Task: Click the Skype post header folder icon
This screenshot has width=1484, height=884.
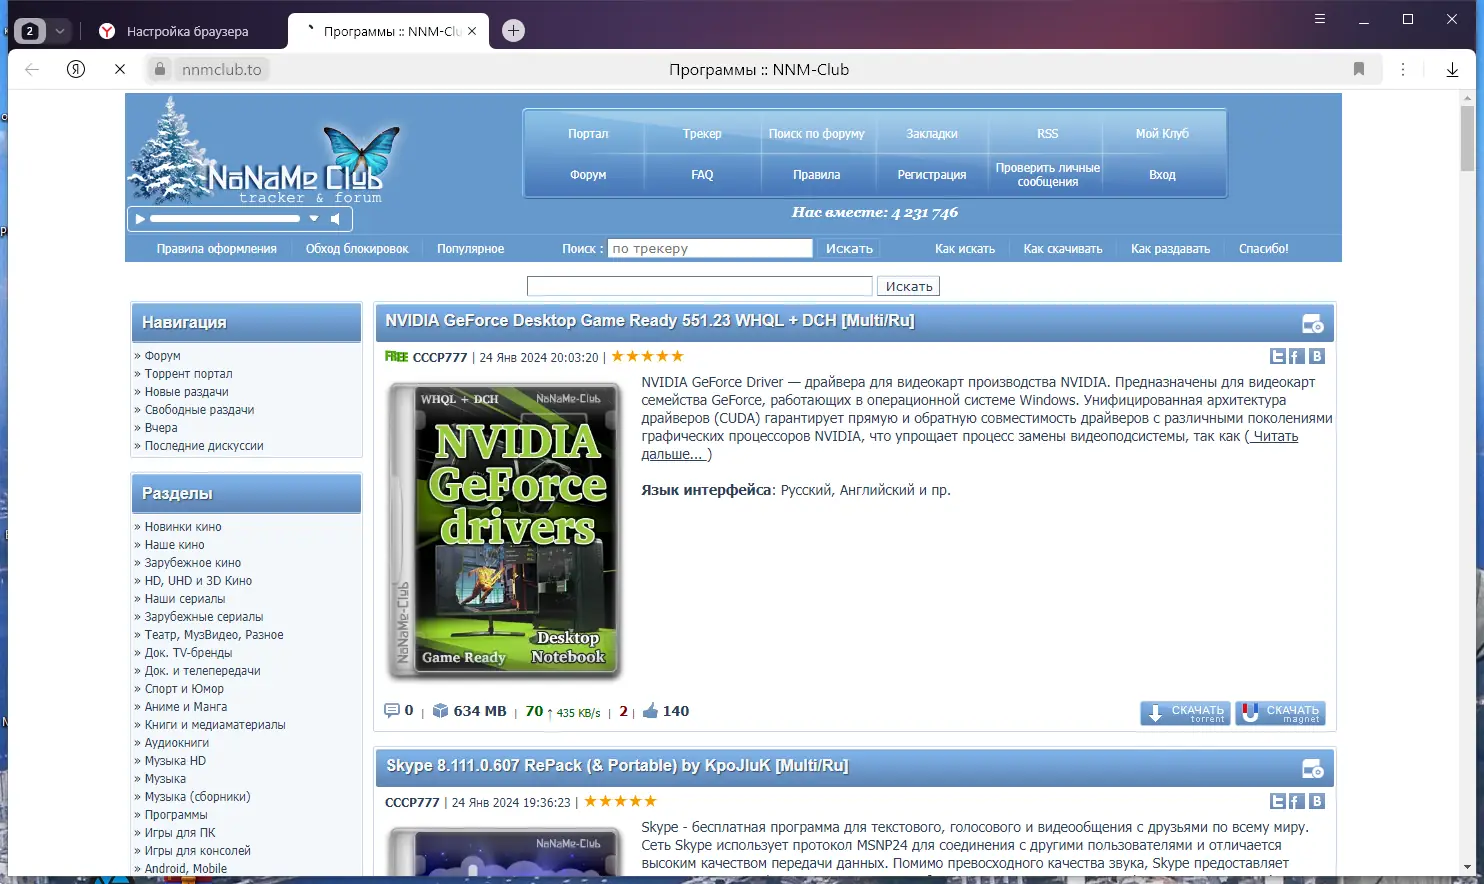Action: [x=1312, y=769]
